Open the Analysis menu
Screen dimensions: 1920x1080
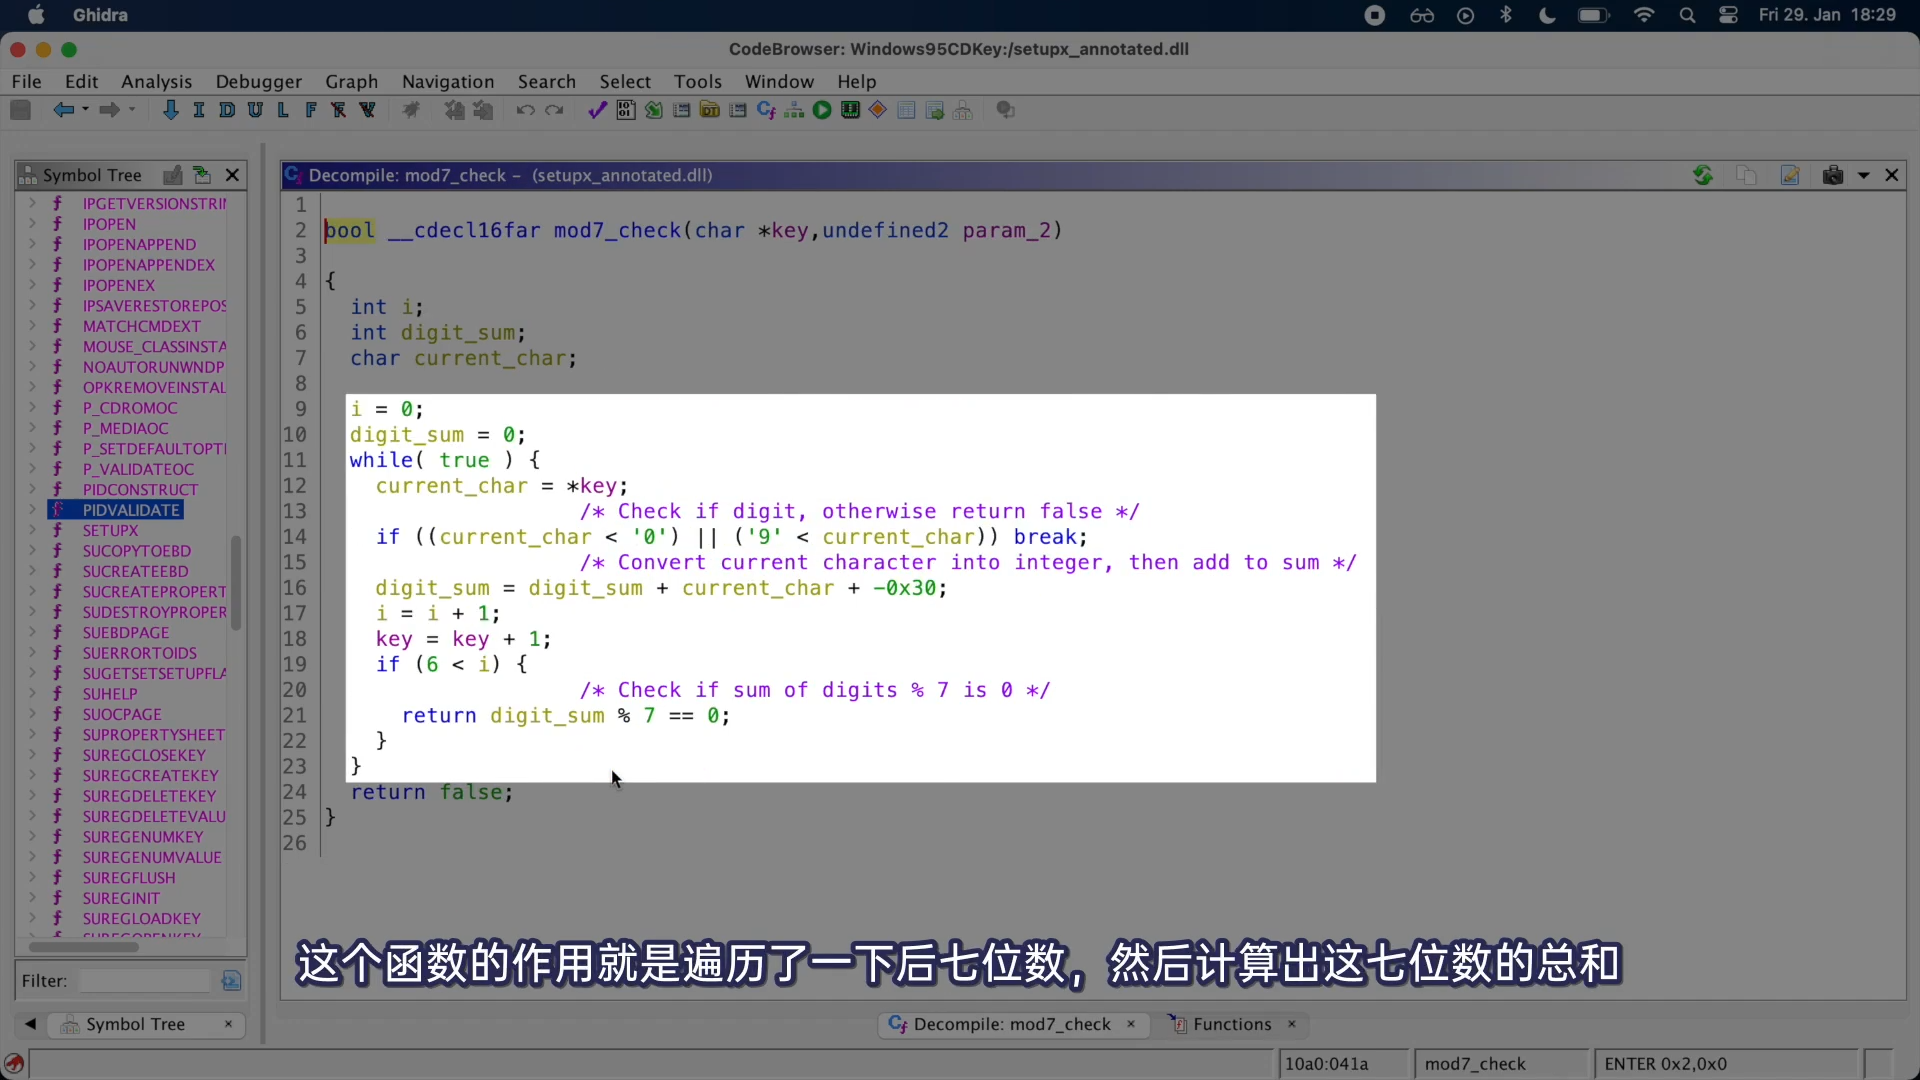point(156,81)
